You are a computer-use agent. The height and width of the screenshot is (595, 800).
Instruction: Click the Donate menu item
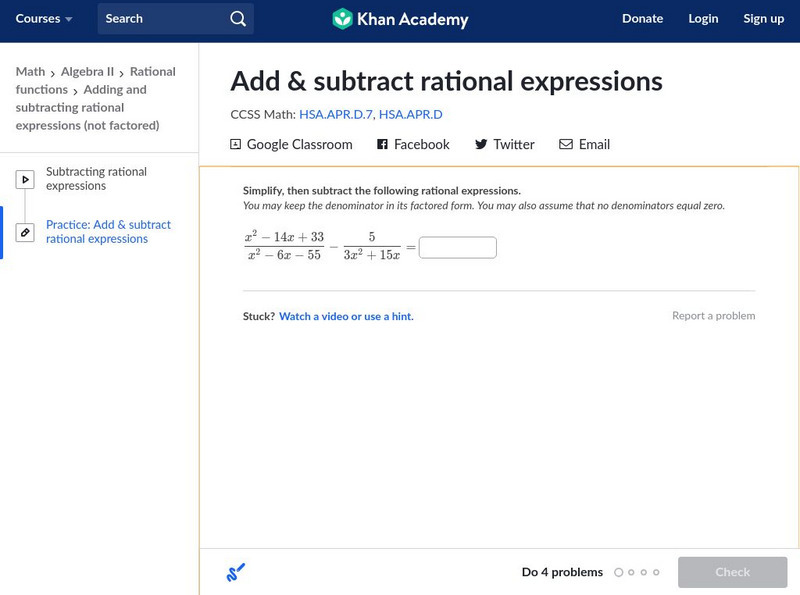pyautogui.click(x=642, y=19)
